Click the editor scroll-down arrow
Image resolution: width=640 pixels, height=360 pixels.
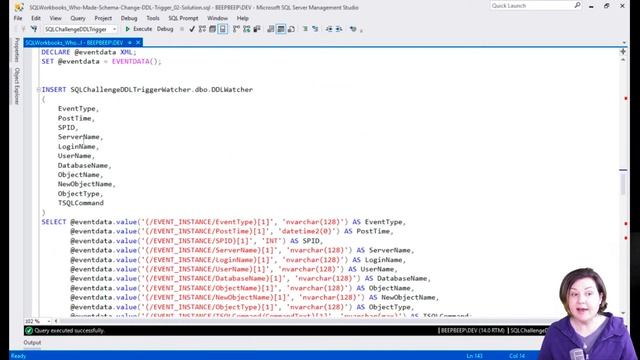(x=623, y=313)
